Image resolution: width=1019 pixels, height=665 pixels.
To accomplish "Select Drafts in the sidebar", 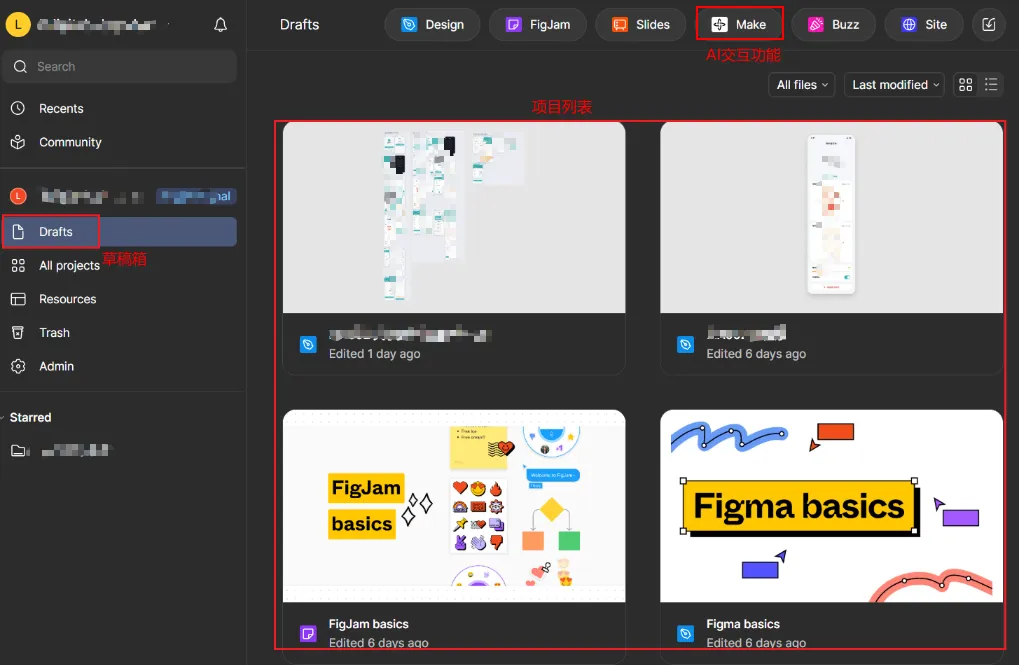I will [120, 231].
